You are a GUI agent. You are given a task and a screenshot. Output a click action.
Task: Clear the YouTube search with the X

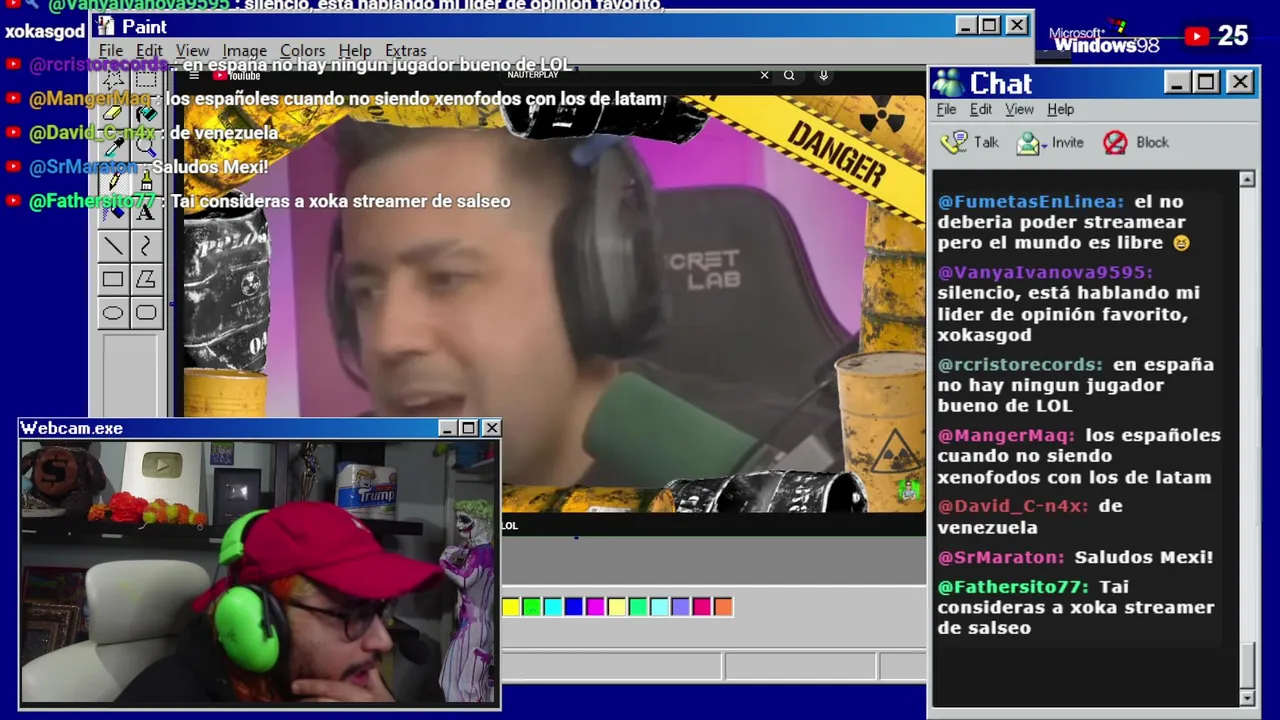[x=764, y=75]
